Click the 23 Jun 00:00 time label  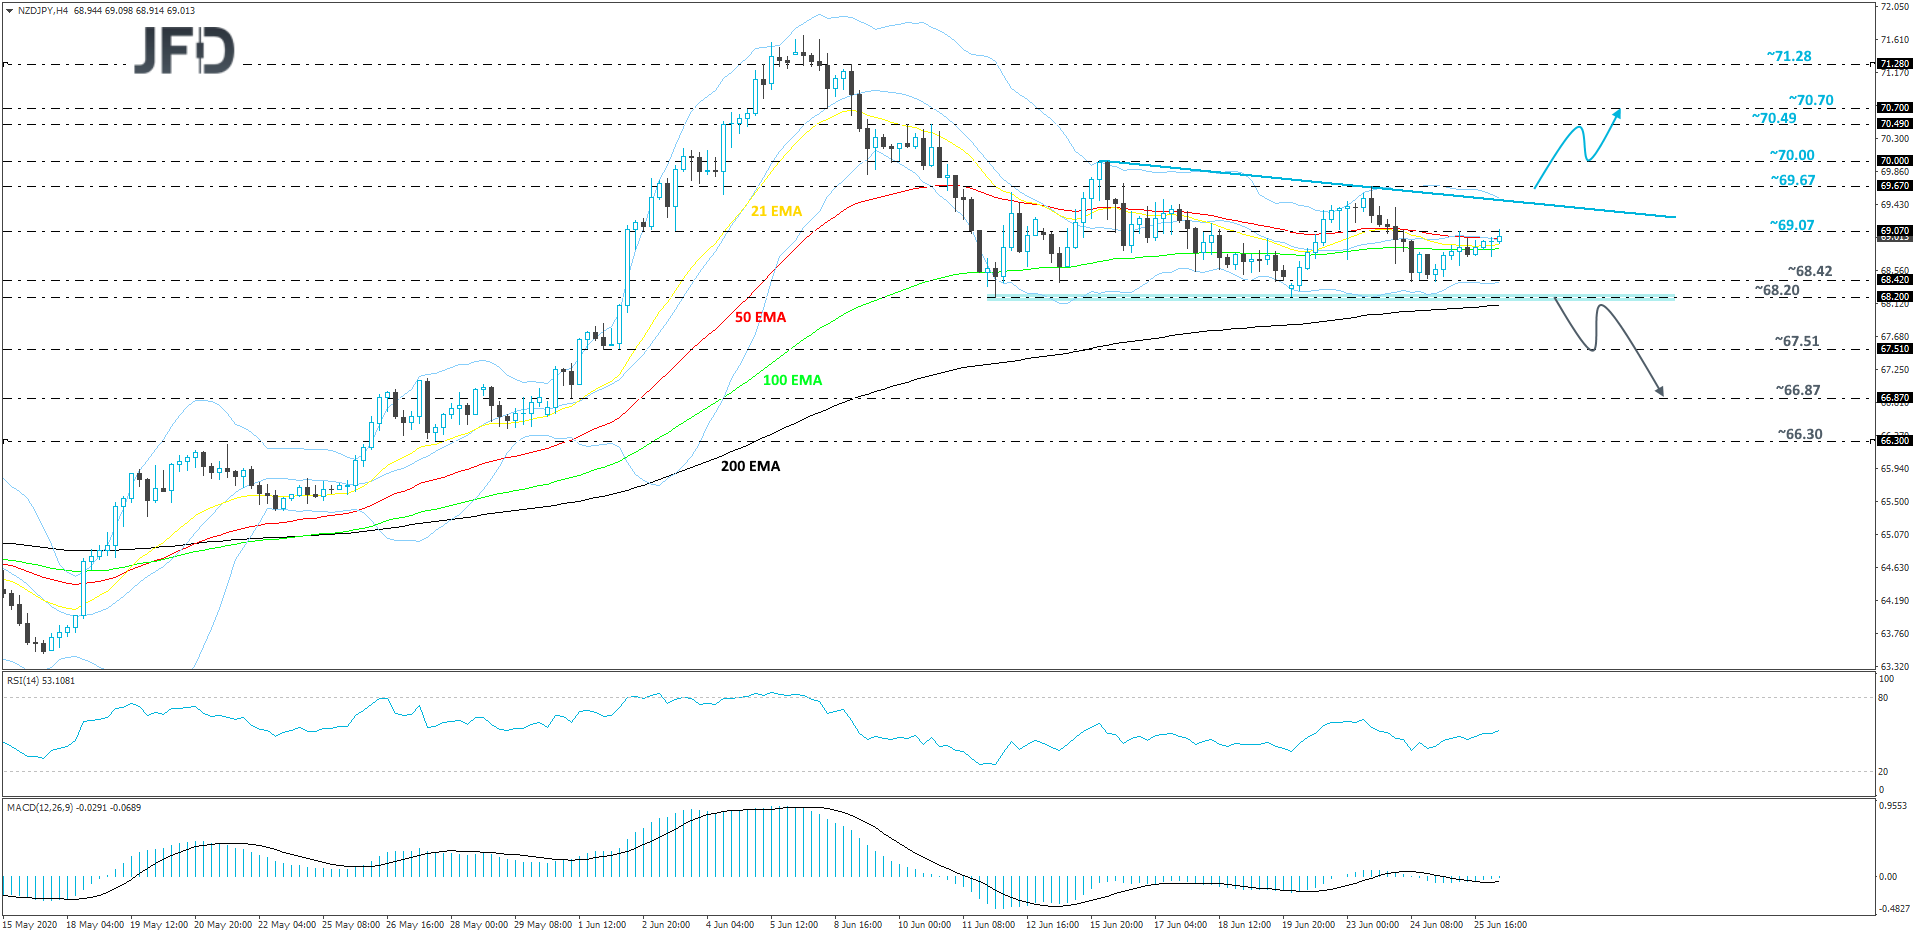pos(1373,925)
